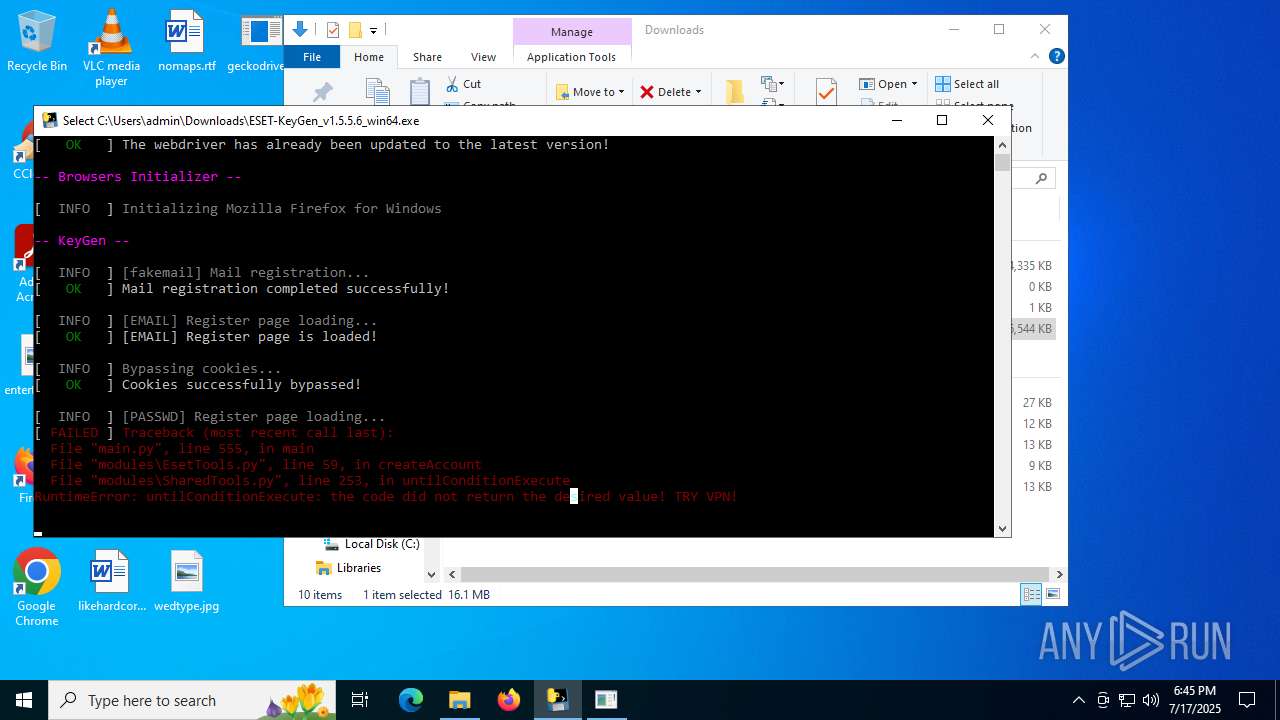Viewport: 1280px width, 720px height.
Task: Click taskbar search box
Action: pyautogui.click(x=192, y=700)
